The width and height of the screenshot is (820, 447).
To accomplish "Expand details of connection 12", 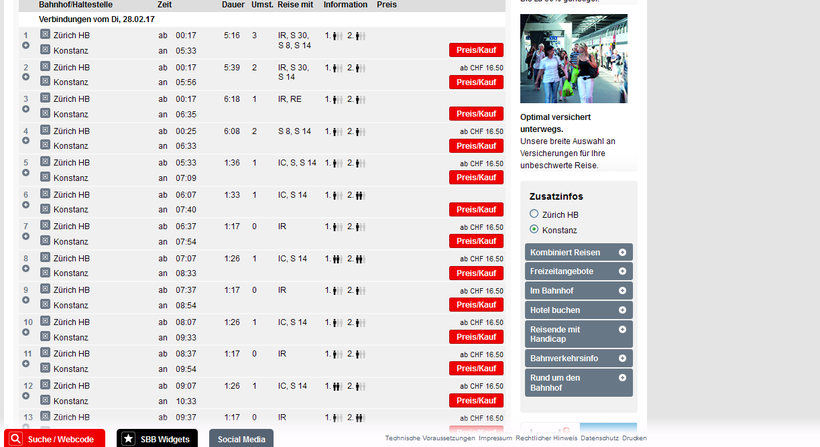I will (x=26, y=396).
